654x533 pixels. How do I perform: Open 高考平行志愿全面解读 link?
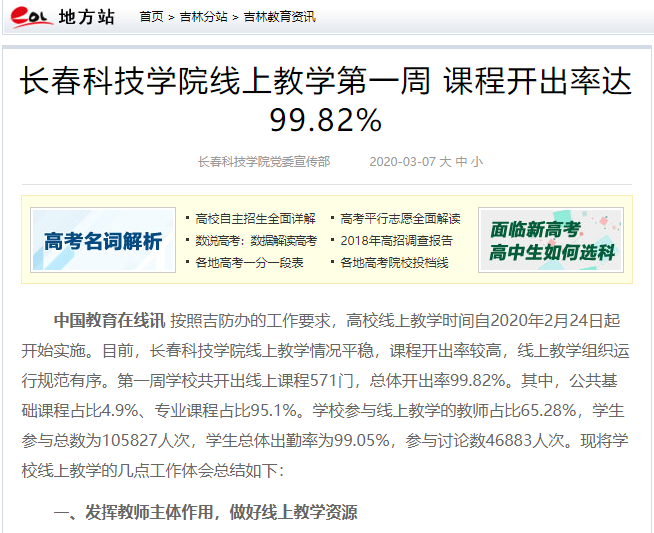(400, 218)
